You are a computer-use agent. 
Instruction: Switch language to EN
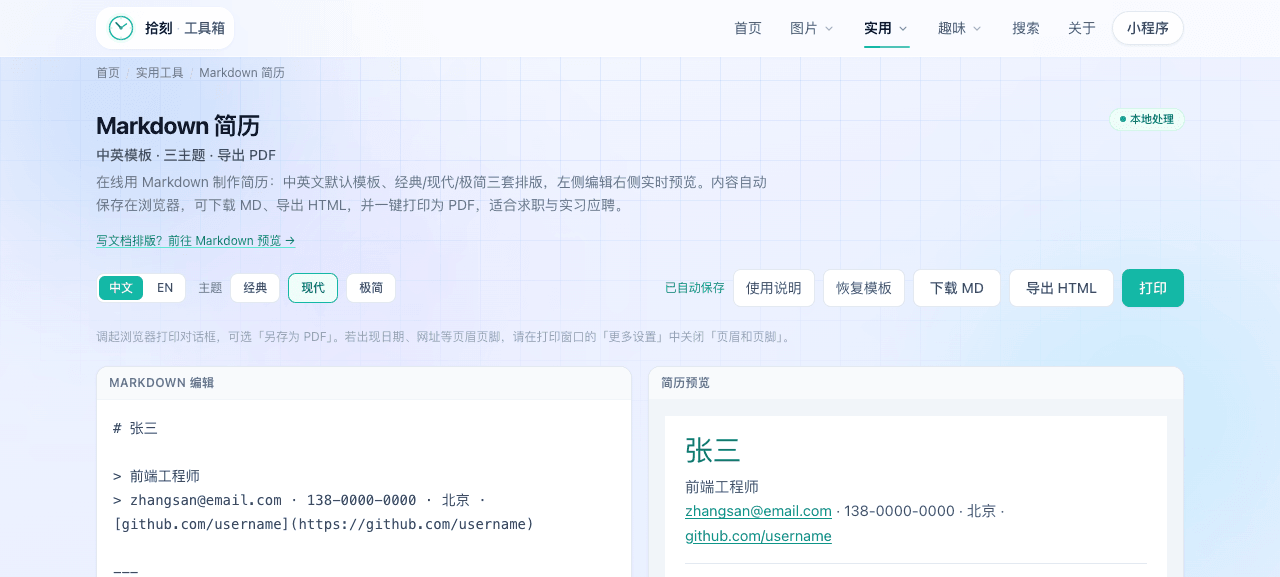[x=165, y=288]
